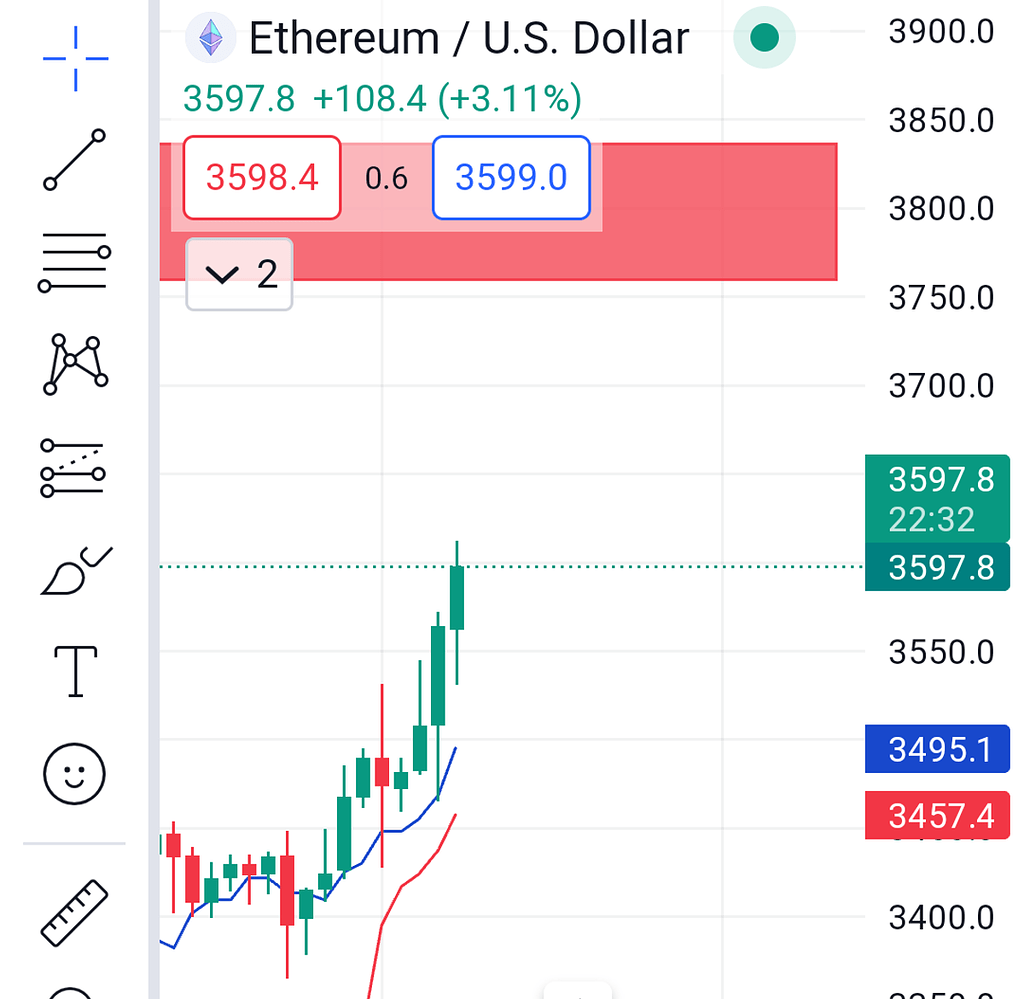Select the XABCD pattern tool
The image size is (1024, 999).
coord(75,364)
